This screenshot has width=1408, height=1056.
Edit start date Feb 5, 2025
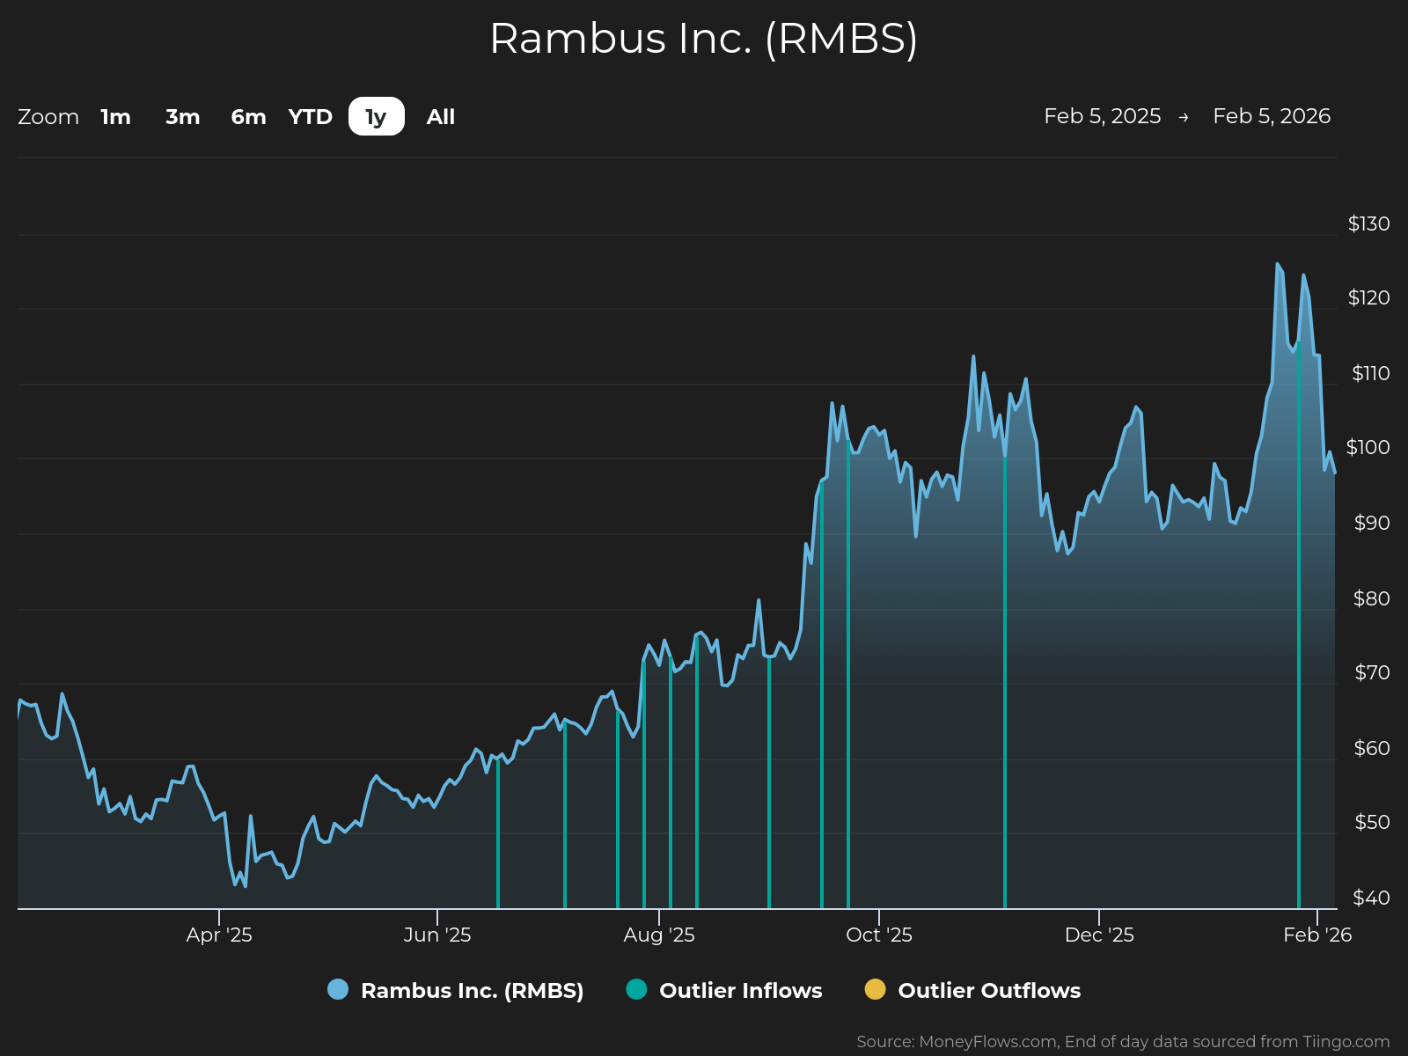[x=1102, y=116]
